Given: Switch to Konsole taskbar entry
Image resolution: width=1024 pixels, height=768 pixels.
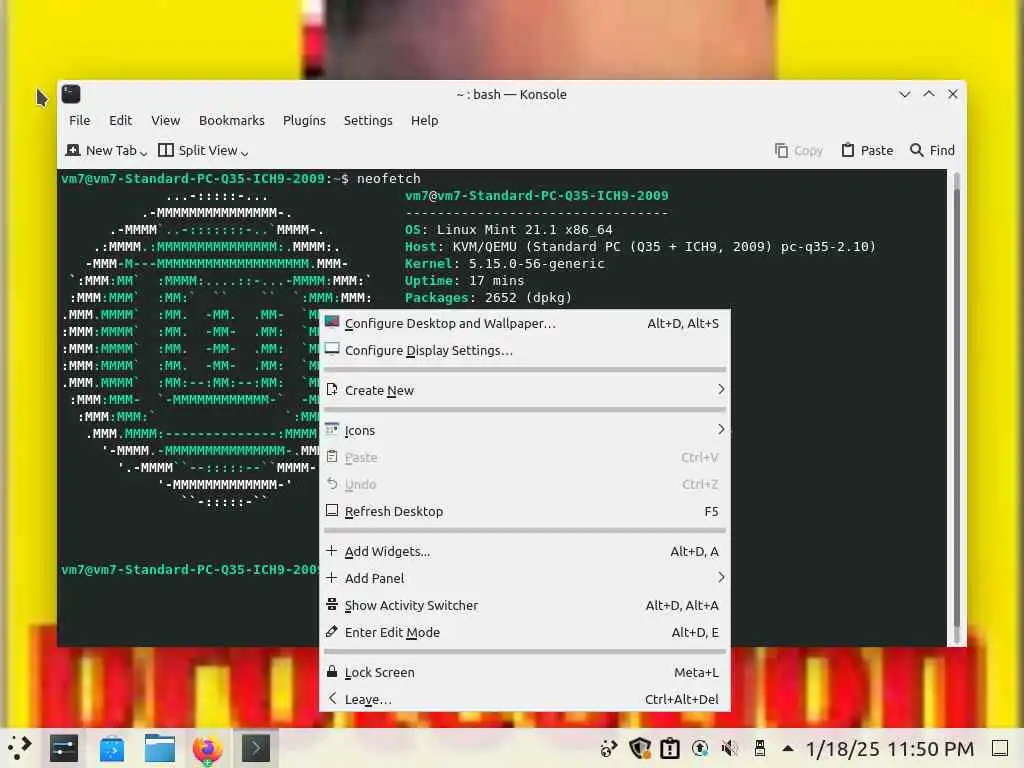Looking at the screenshot, I should tap(255, 748).
